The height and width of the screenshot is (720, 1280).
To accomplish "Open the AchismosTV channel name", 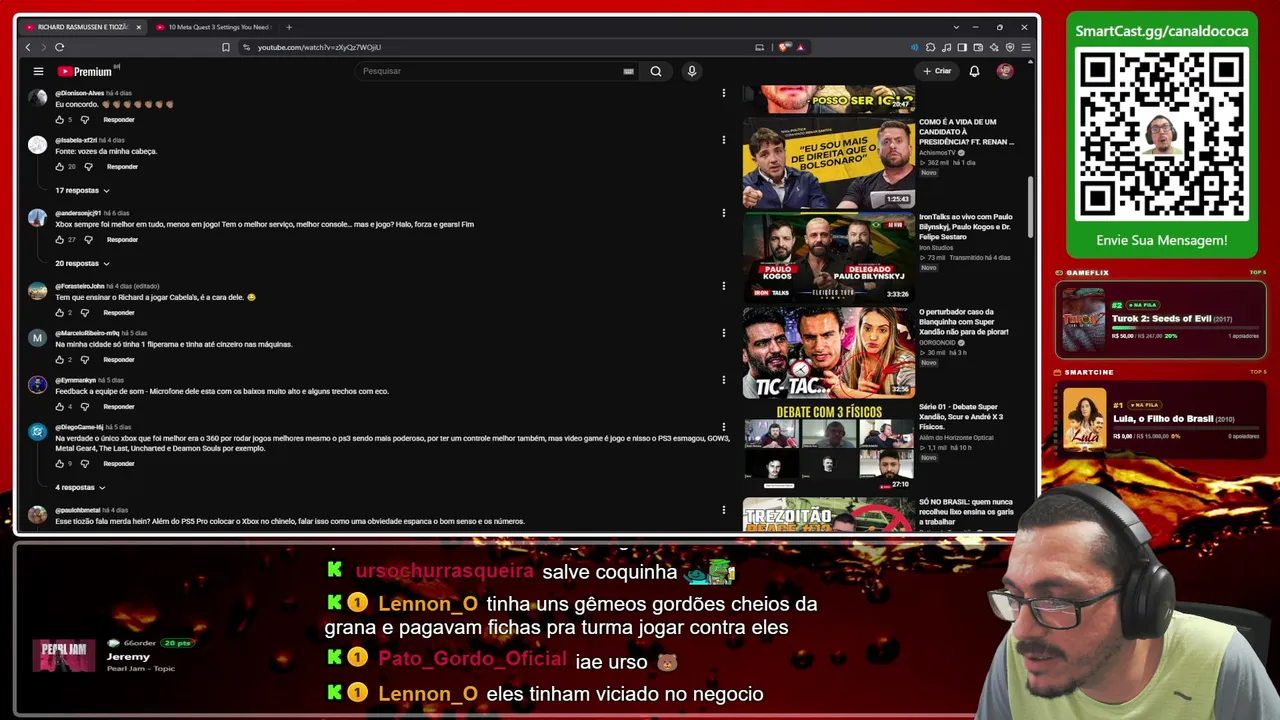I will tap(937, 153).
